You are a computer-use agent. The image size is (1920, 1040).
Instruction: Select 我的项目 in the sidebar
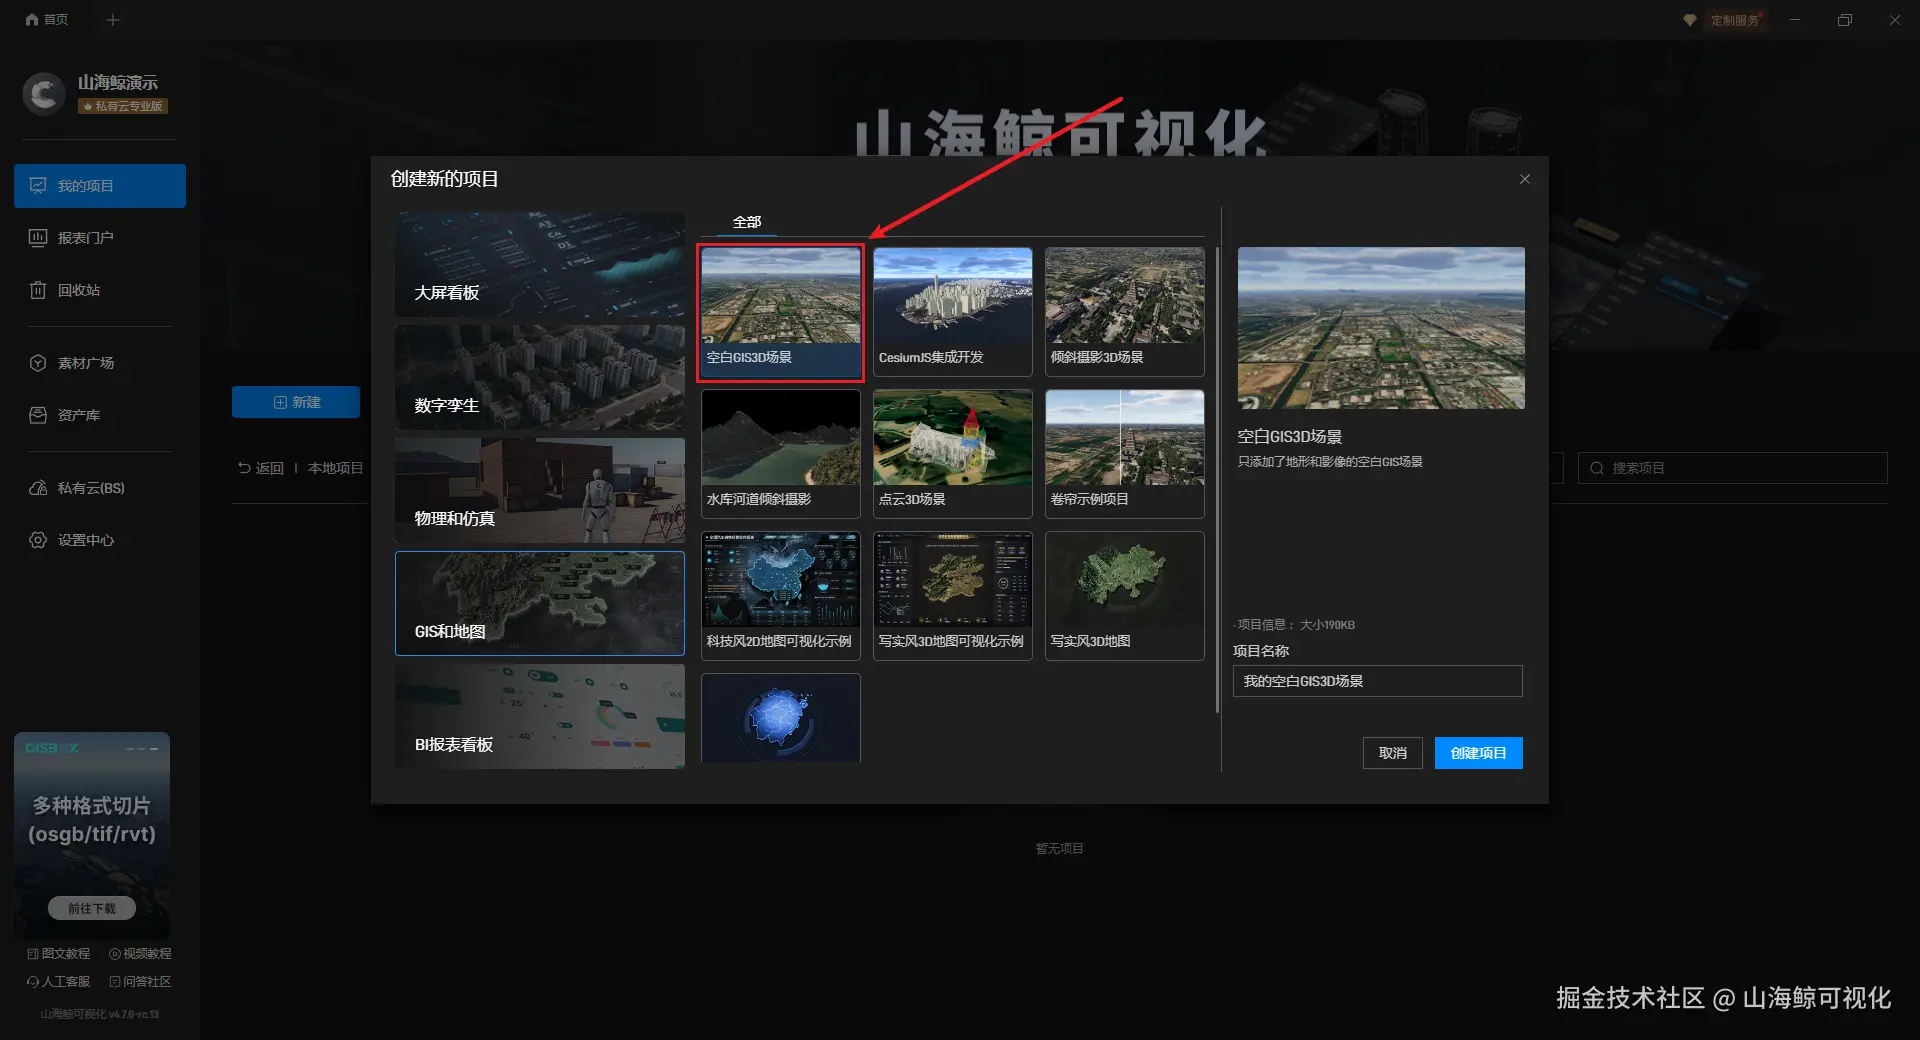(x=100, y=186)
